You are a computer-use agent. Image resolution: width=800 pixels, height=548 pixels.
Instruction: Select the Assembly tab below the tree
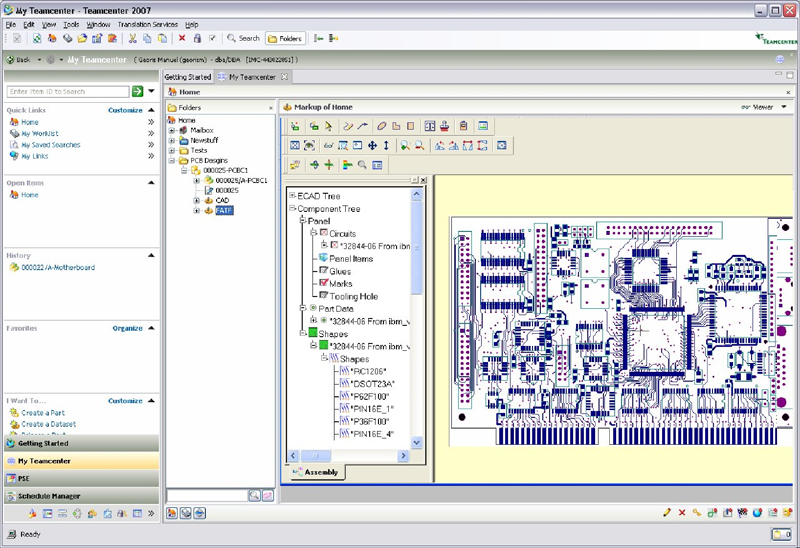(317, 472)
